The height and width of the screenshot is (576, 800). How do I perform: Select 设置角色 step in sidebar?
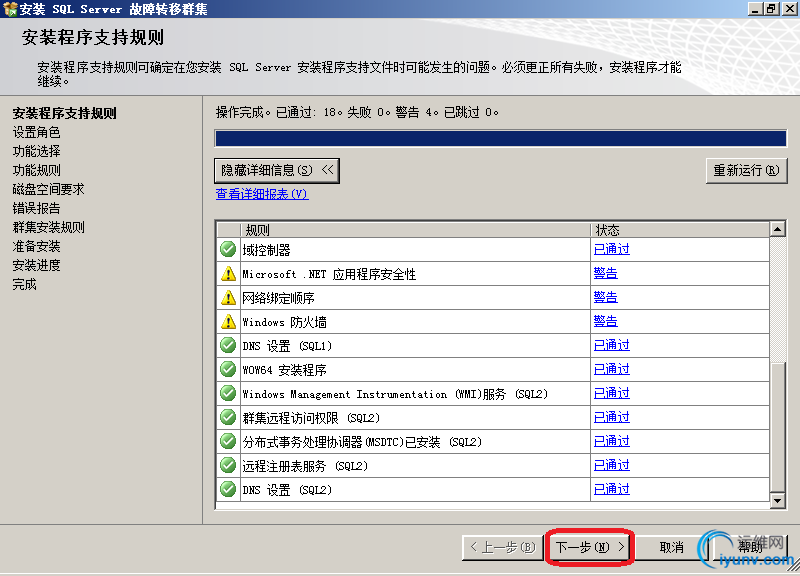(36, 132)
